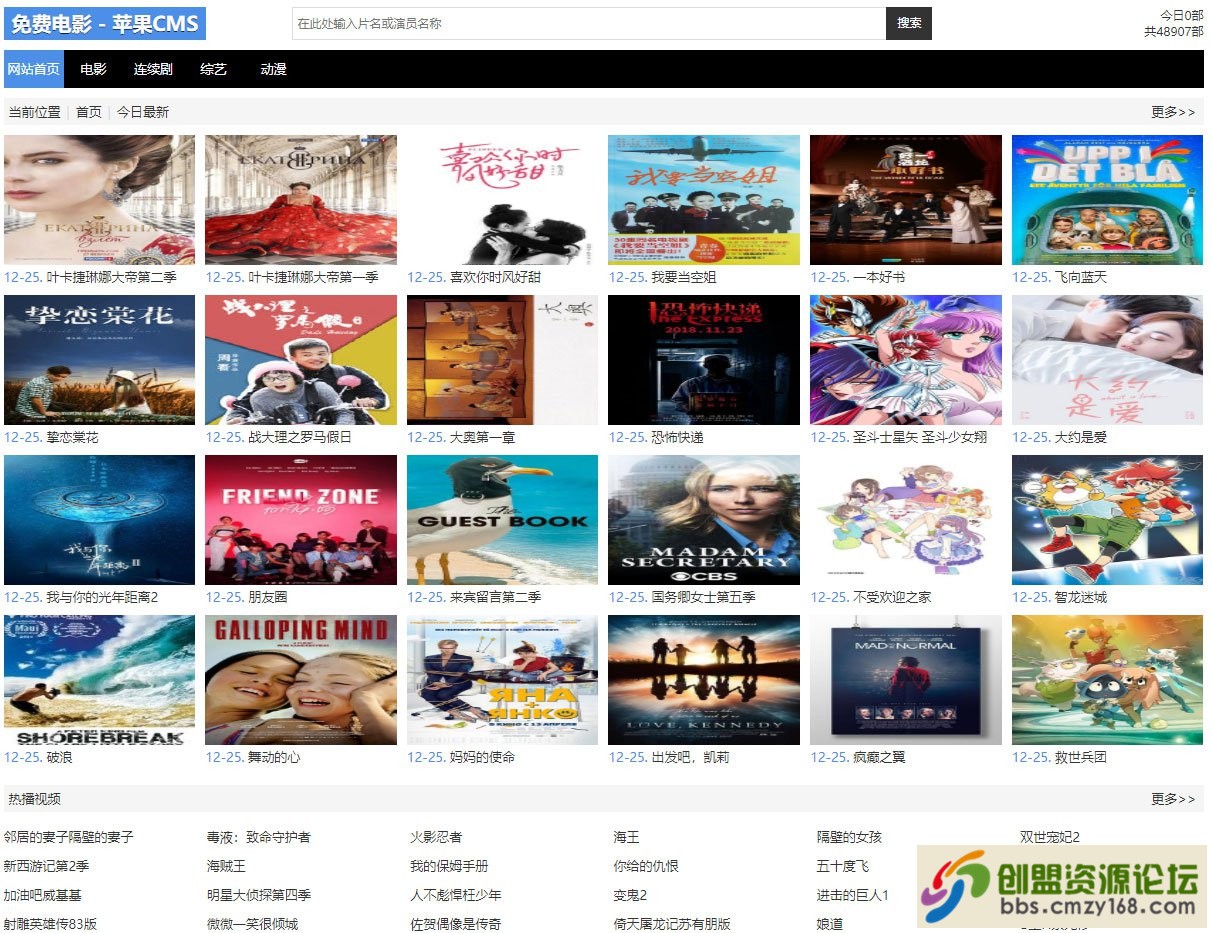
Task: Open hot video 倚天屠龙记苏有朋版
Action: 672,924
